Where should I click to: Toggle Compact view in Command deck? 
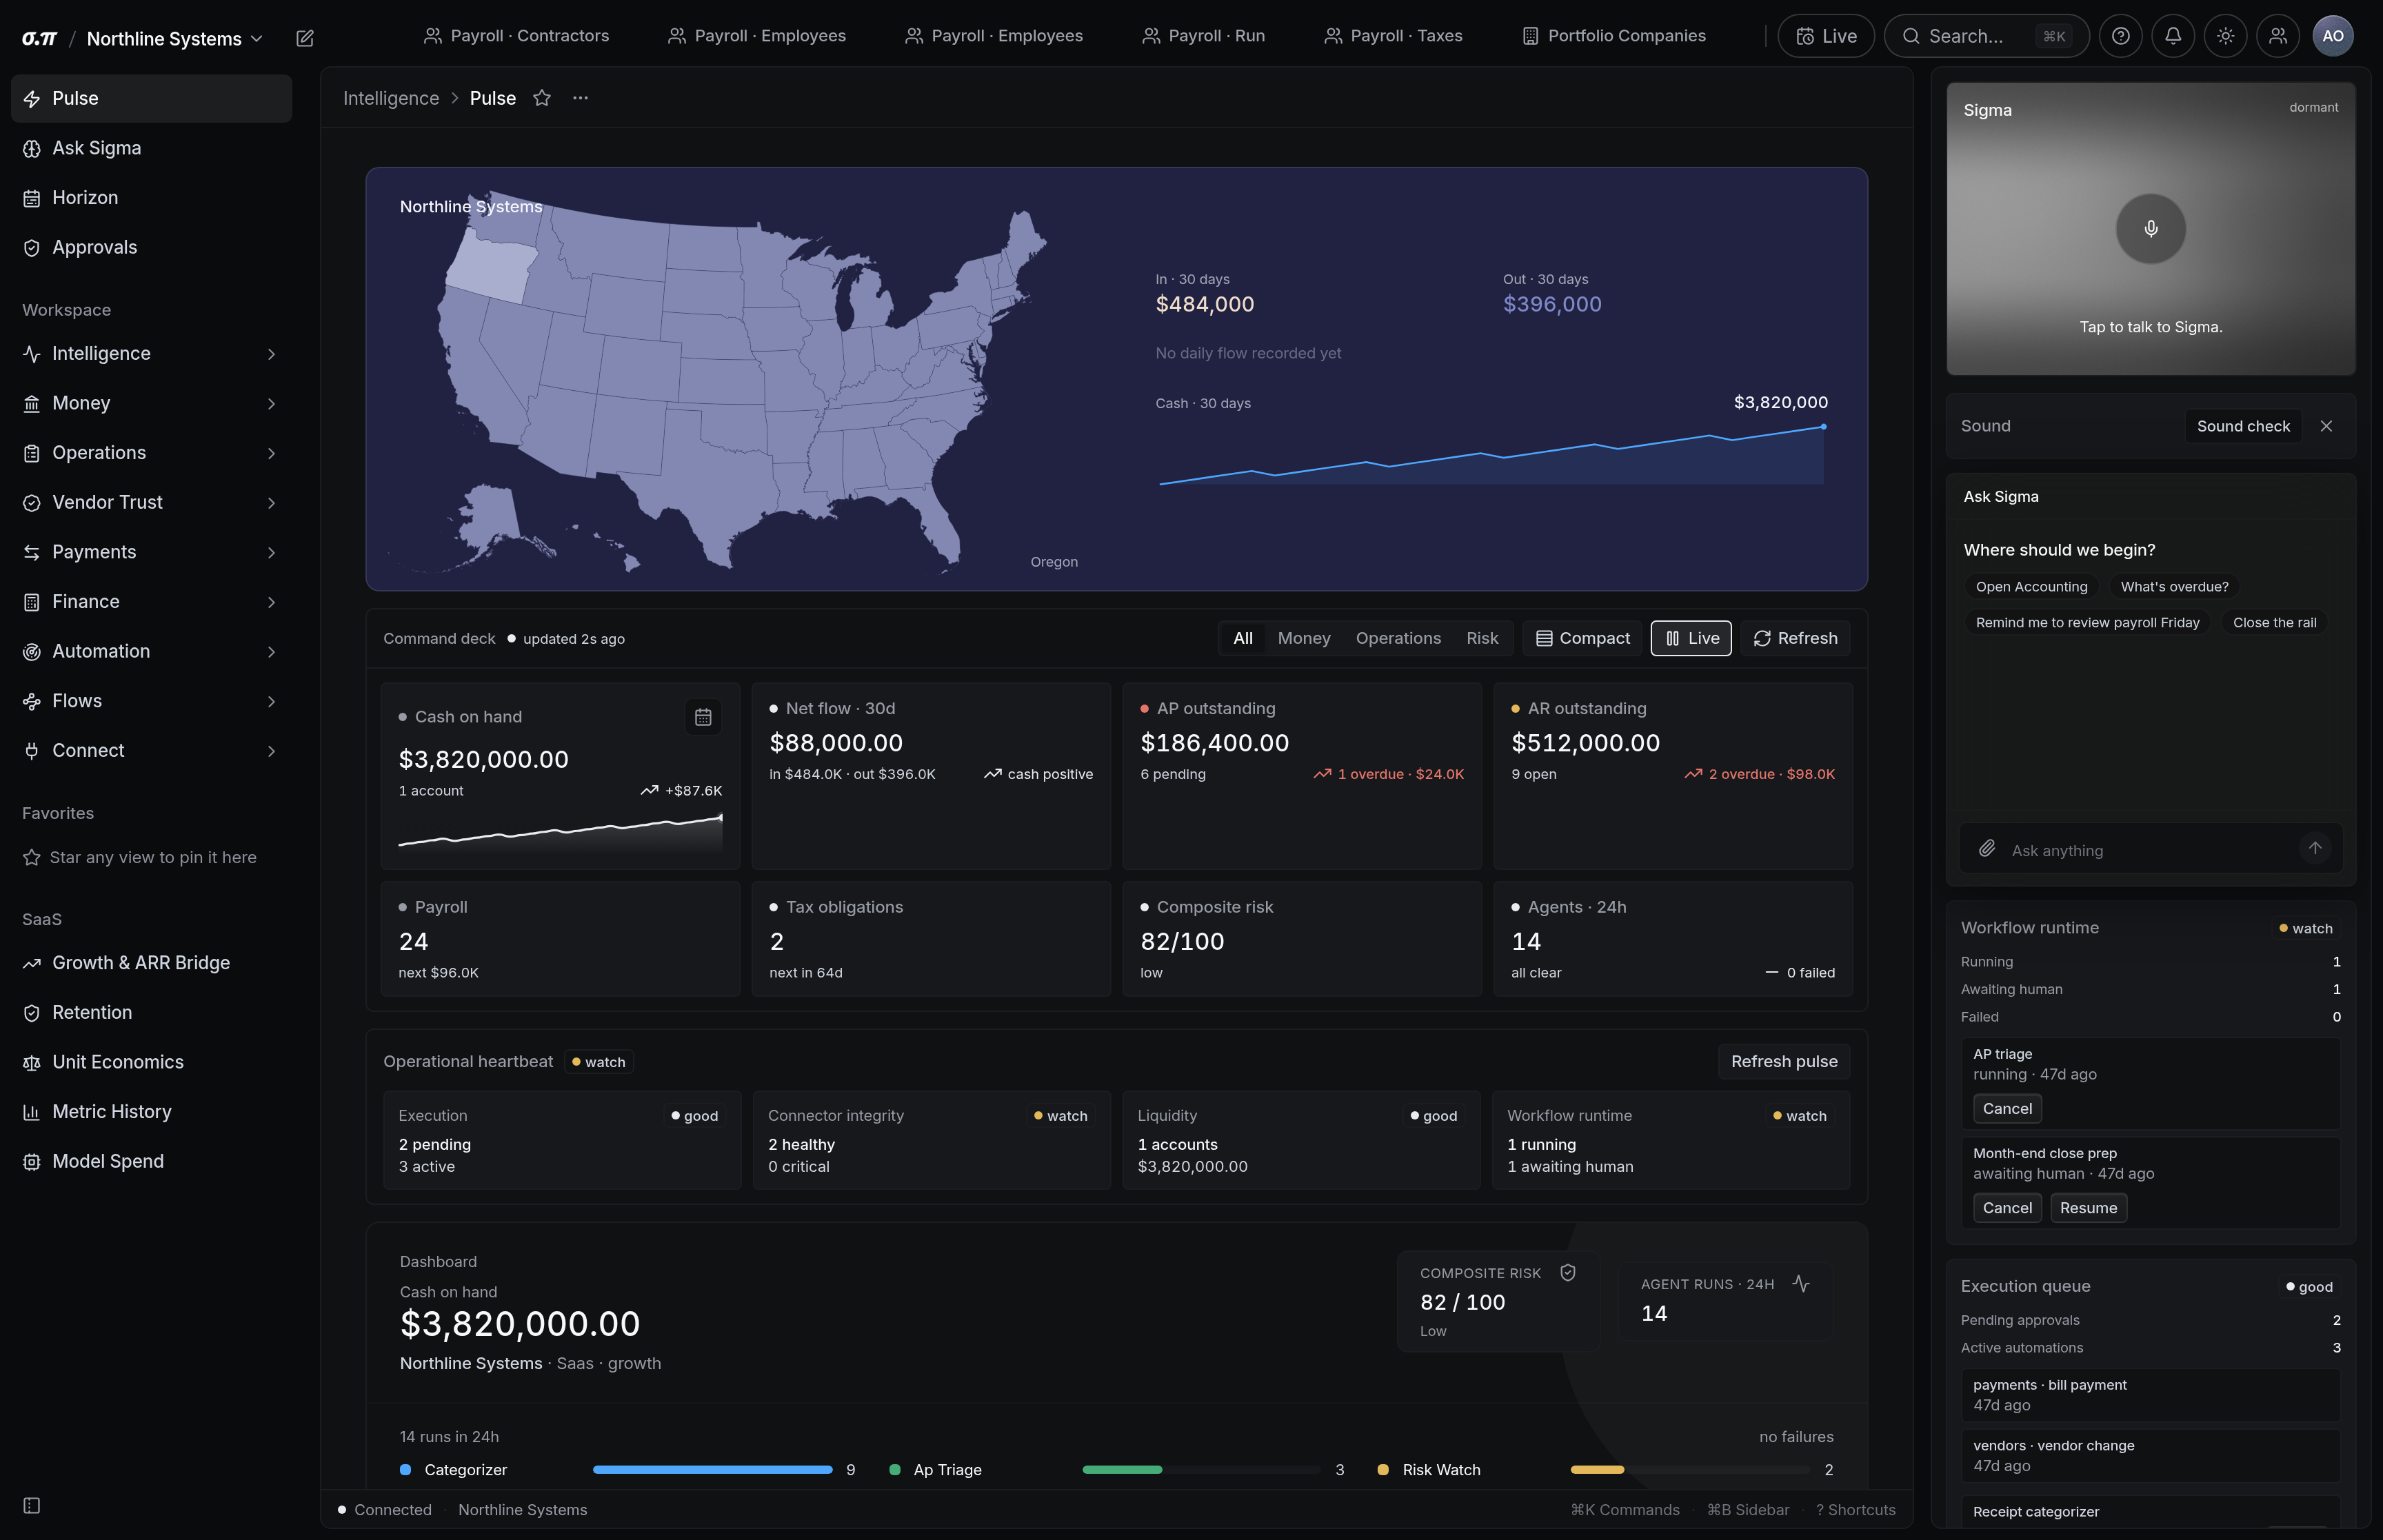pos(1582,638)
